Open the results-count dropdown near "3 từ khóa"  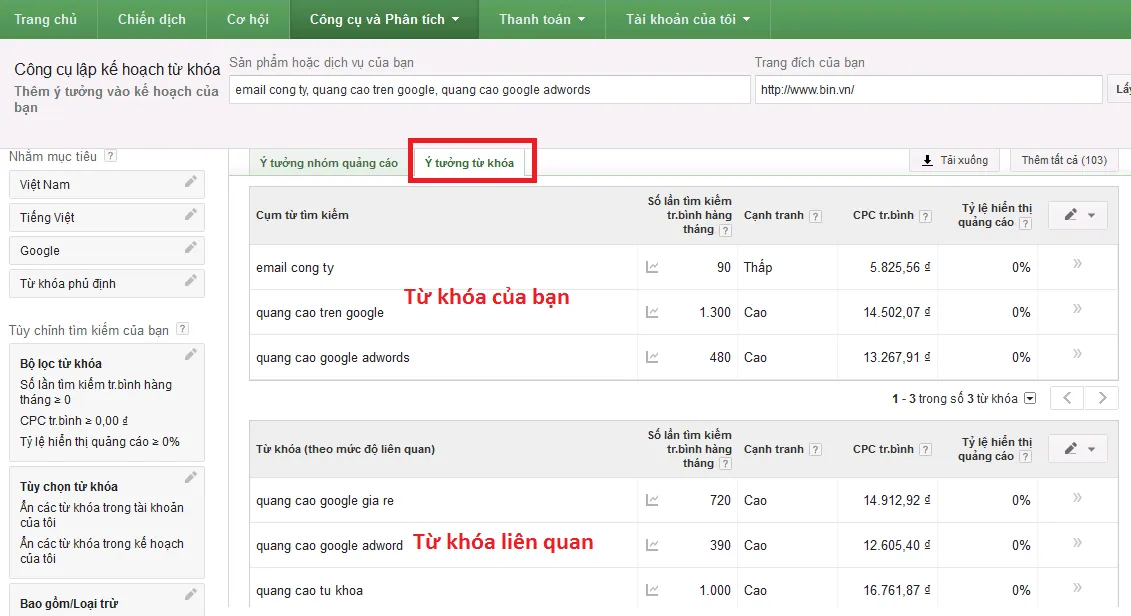[1030, 397]
